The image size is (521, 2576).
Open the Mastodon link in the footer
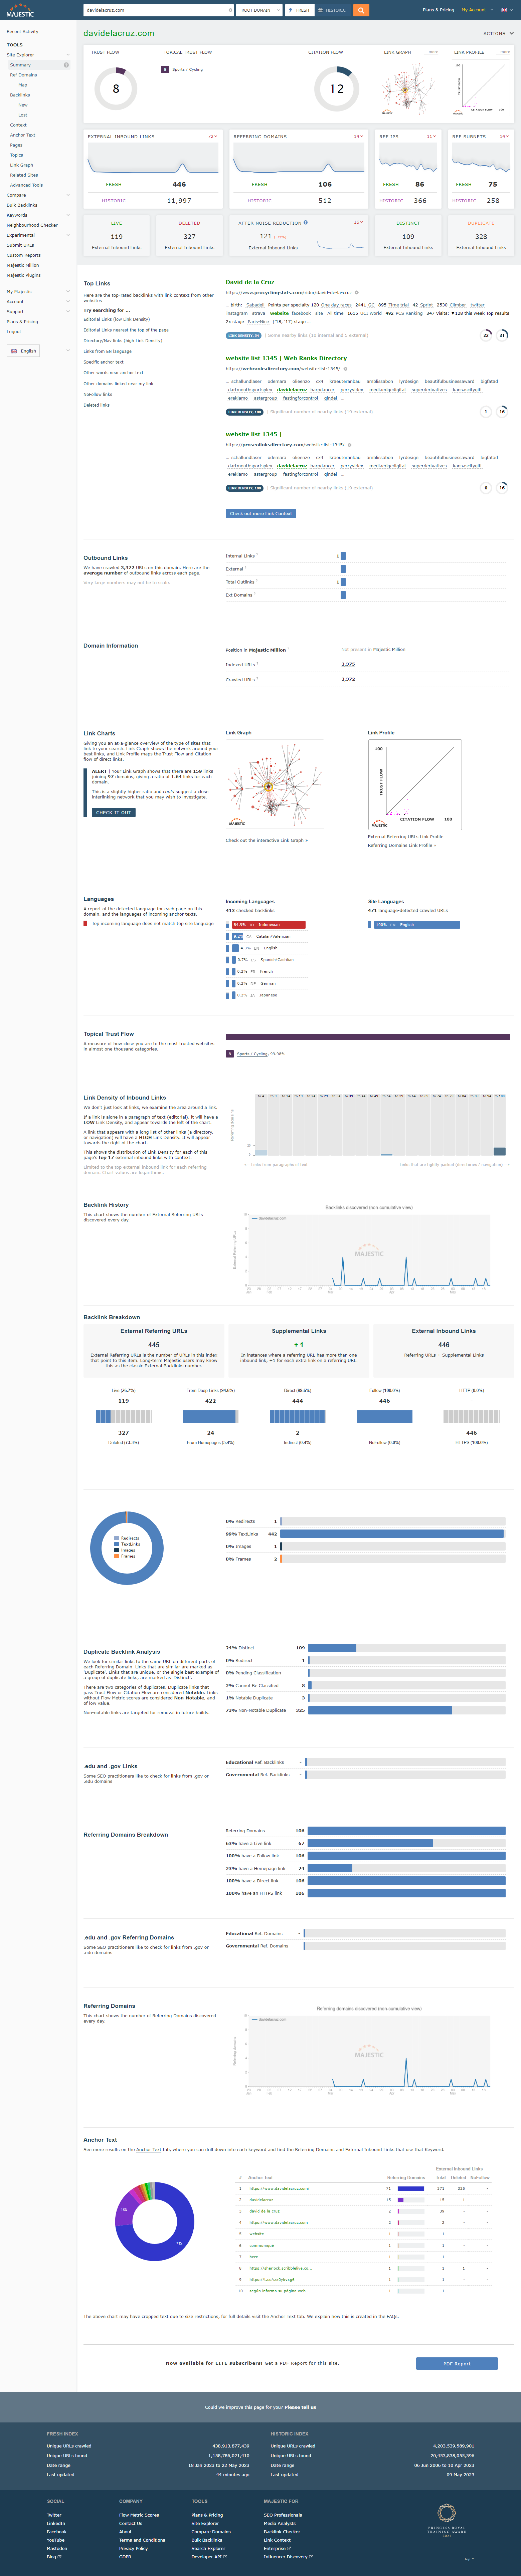tap(57, 2548)
